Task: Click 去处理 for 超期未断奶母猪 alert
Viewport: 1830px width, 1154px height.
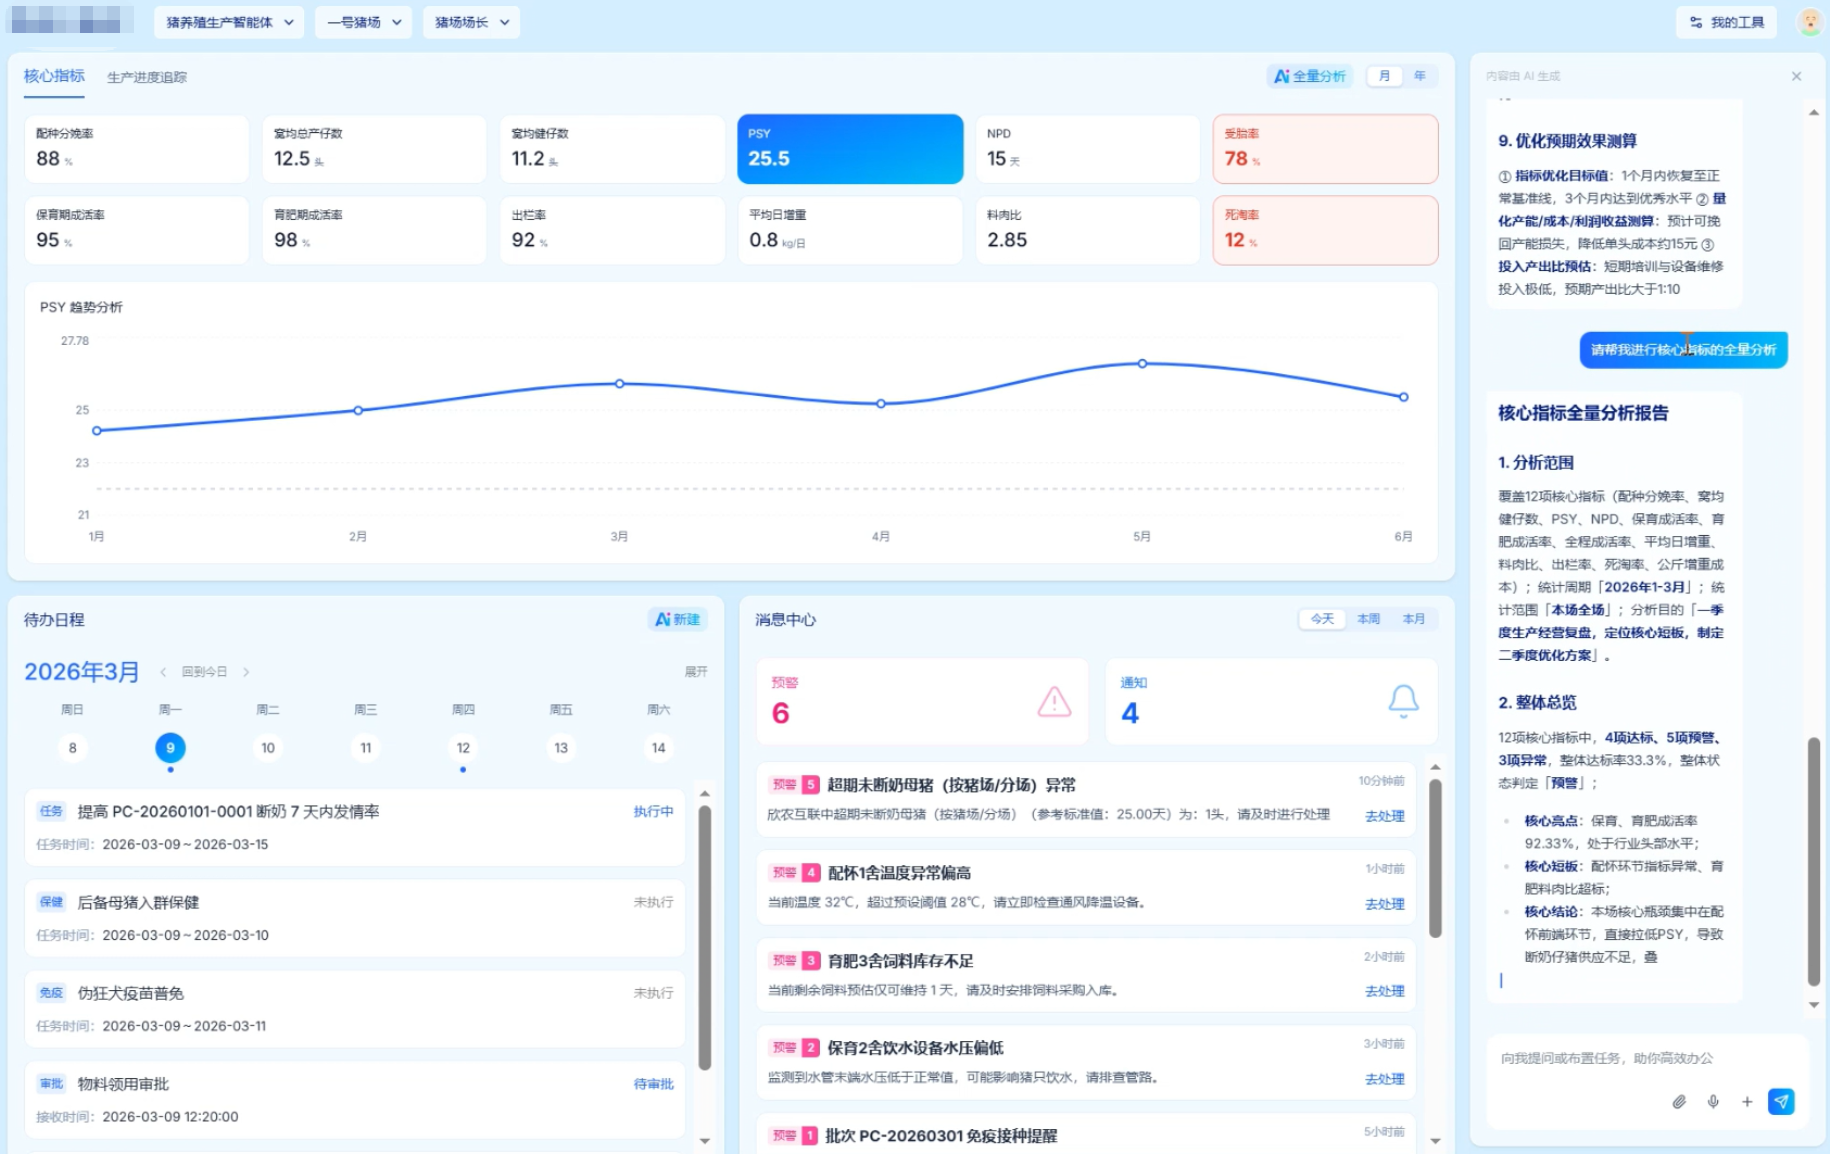Action: (1384, 816)
